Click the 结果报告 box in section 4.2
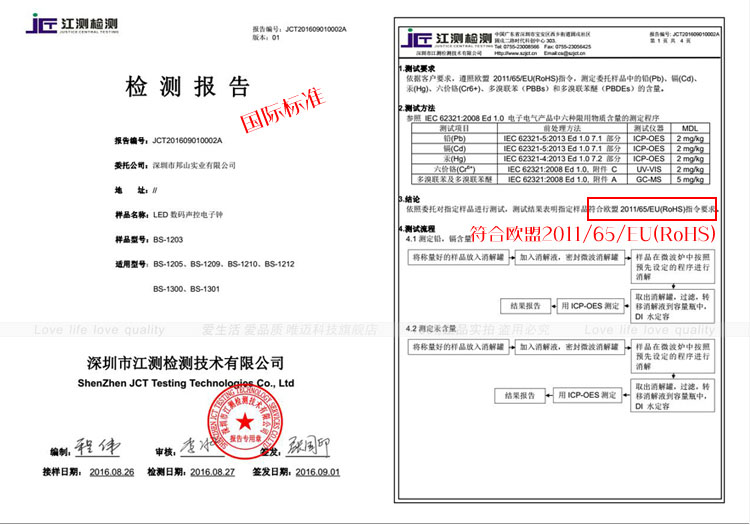Viewport: 750px width, 525px height. click(x=519, y=395)
